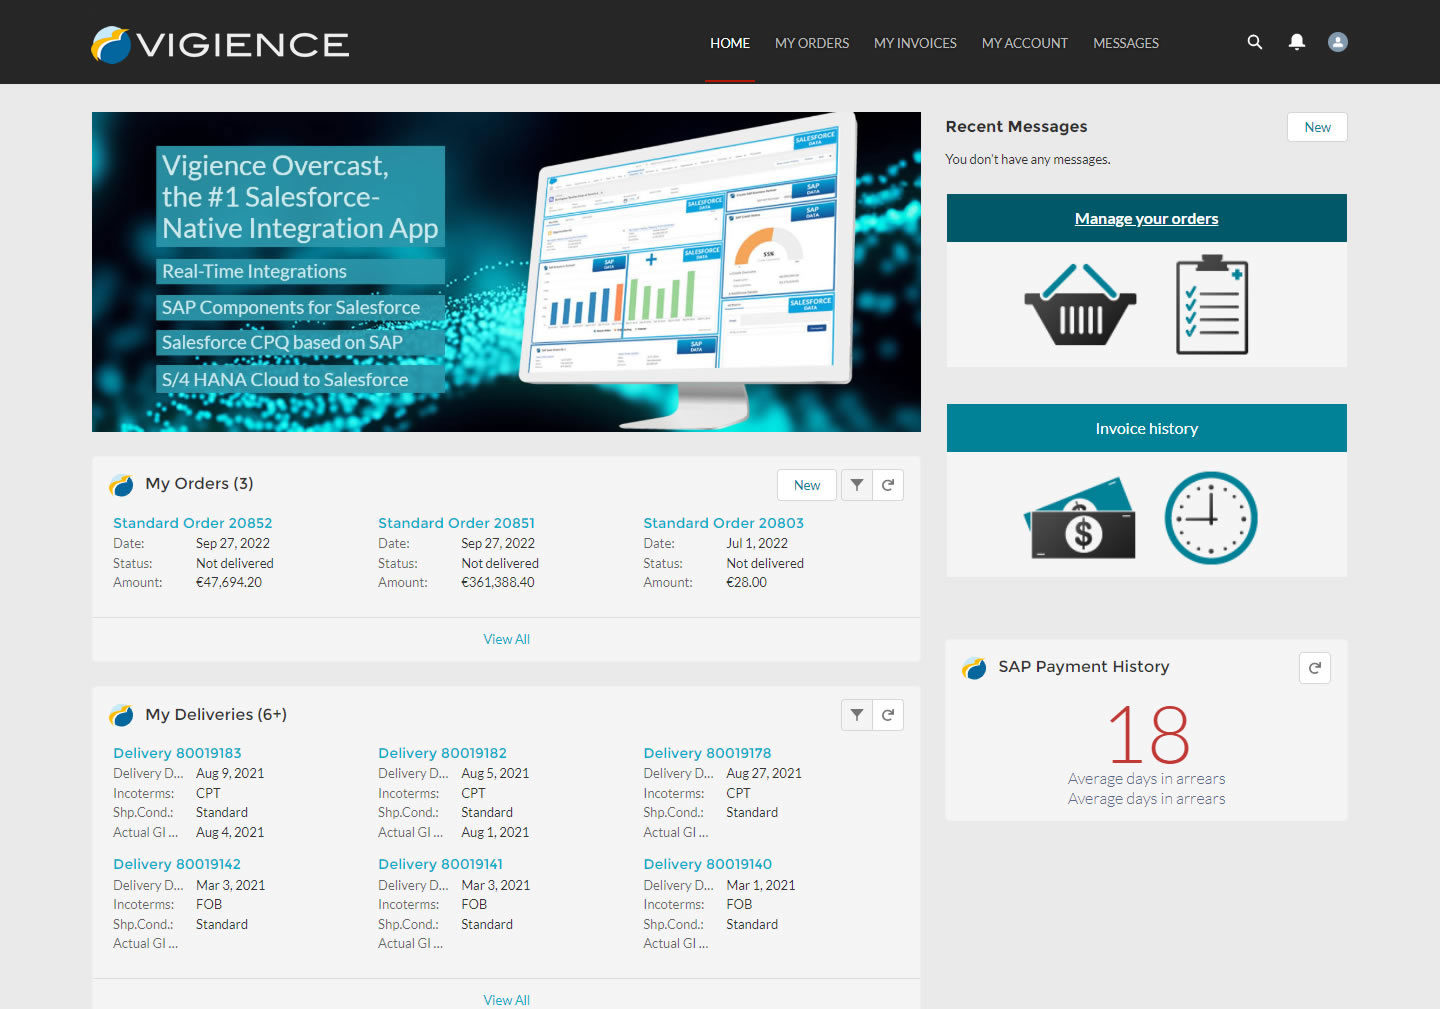Open Standard Order 20803
1440x1009 pixels.
(x=723, y=523)
